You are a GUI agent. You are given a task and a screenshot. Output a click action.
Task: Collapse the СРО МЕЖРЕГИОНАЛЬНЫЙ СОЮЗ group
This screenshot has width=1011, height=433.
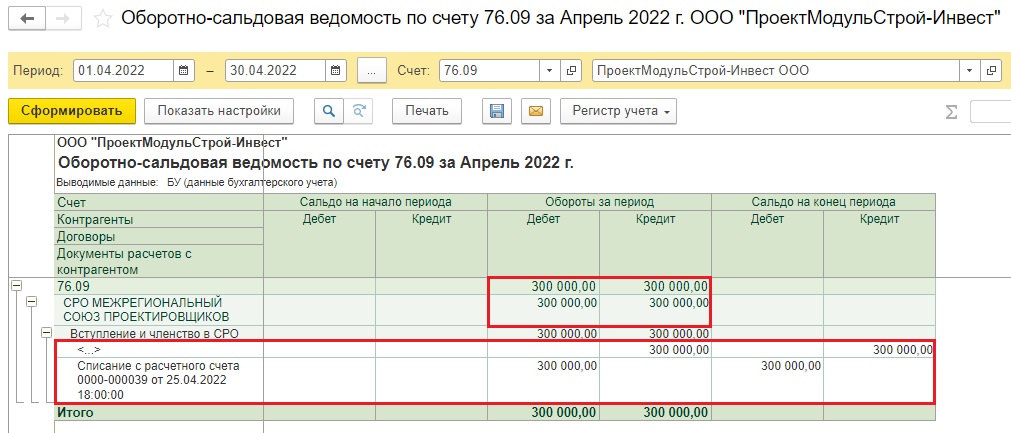coord(32,302)
